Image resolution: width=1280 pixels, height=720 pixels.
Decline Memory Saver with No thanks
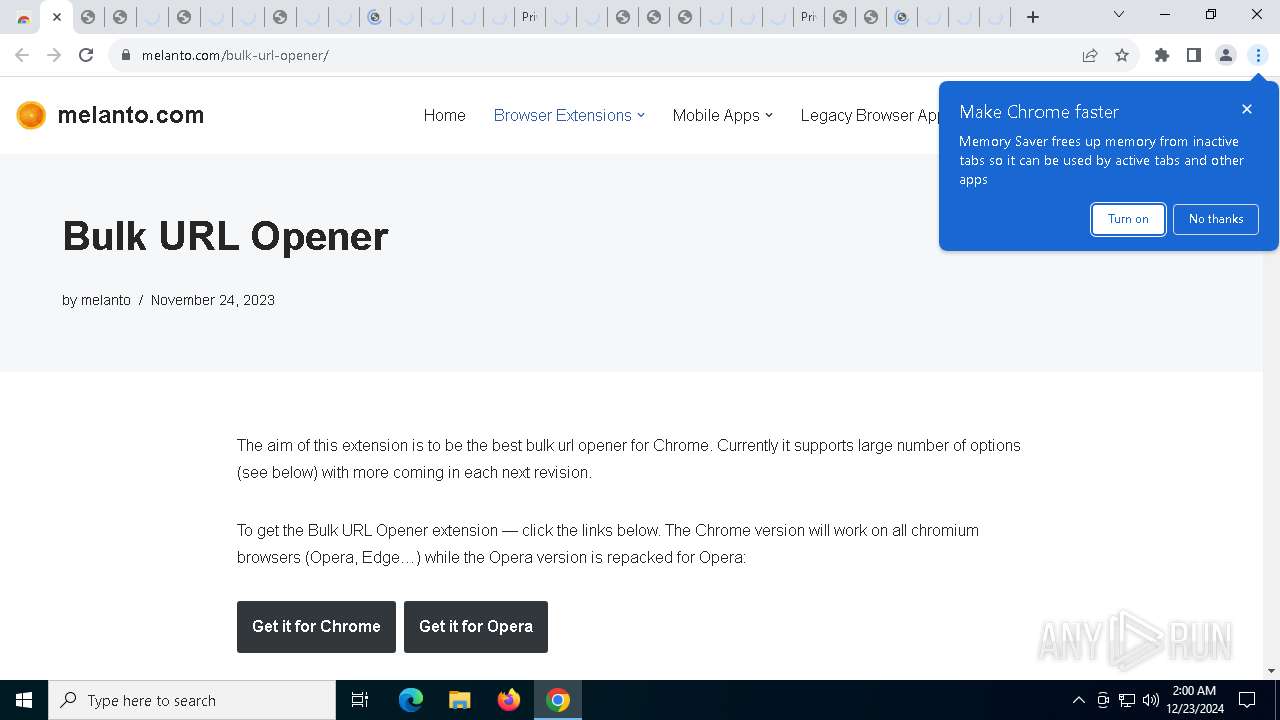point(1216,219)
